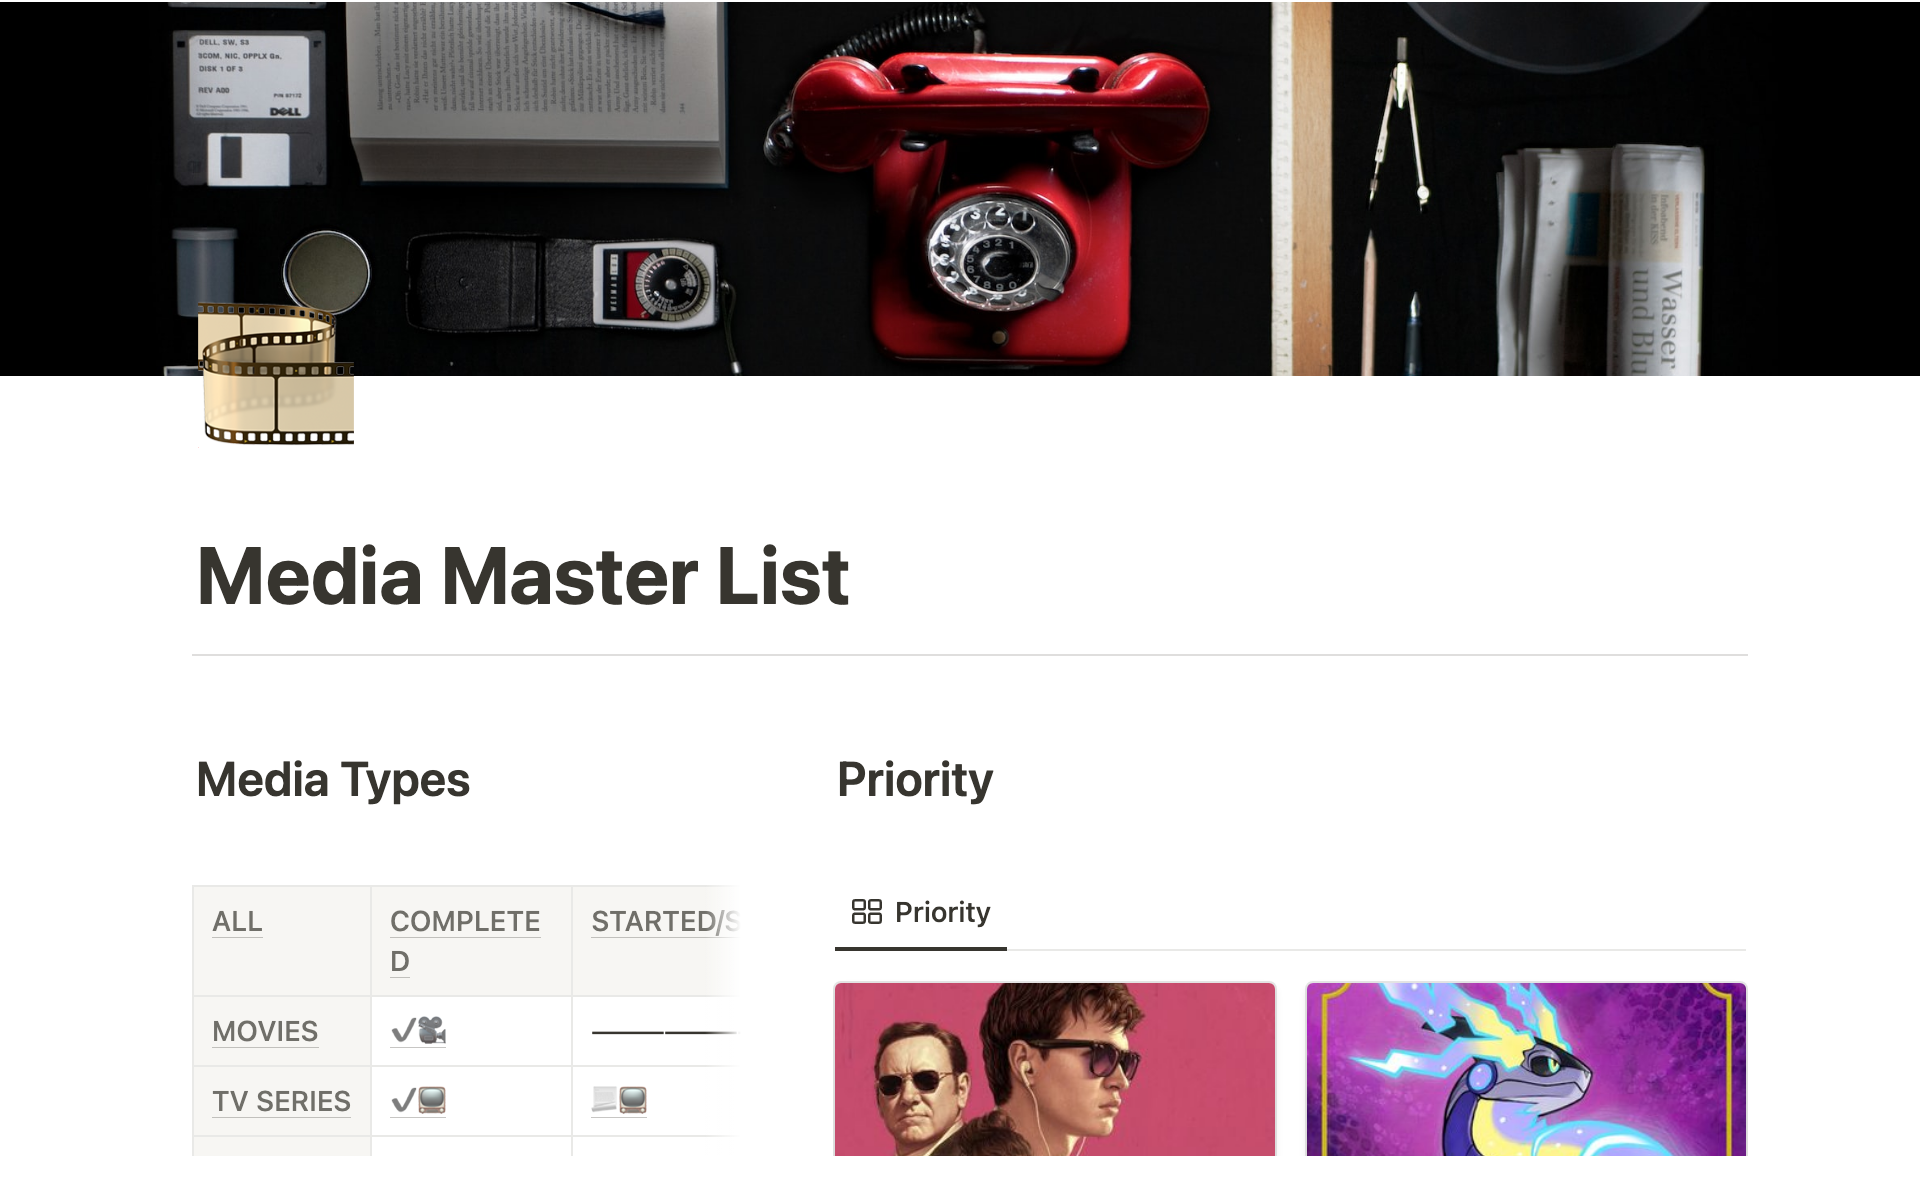Click the Media Types section heading
The width and height of the screenshot is (1920, 1200).
(x=334, y=779)
